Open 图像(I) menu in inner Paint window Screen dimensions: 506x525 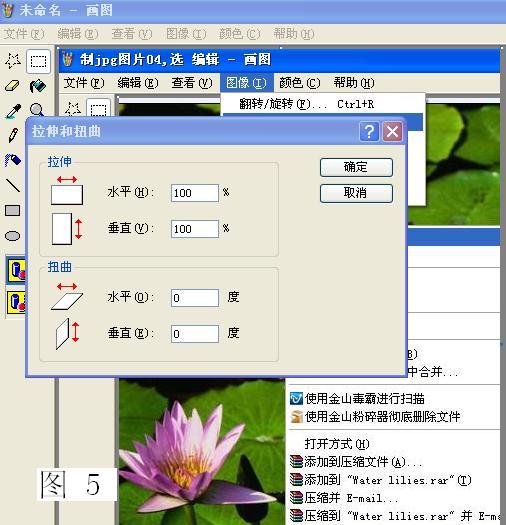(x=246, y=83)
